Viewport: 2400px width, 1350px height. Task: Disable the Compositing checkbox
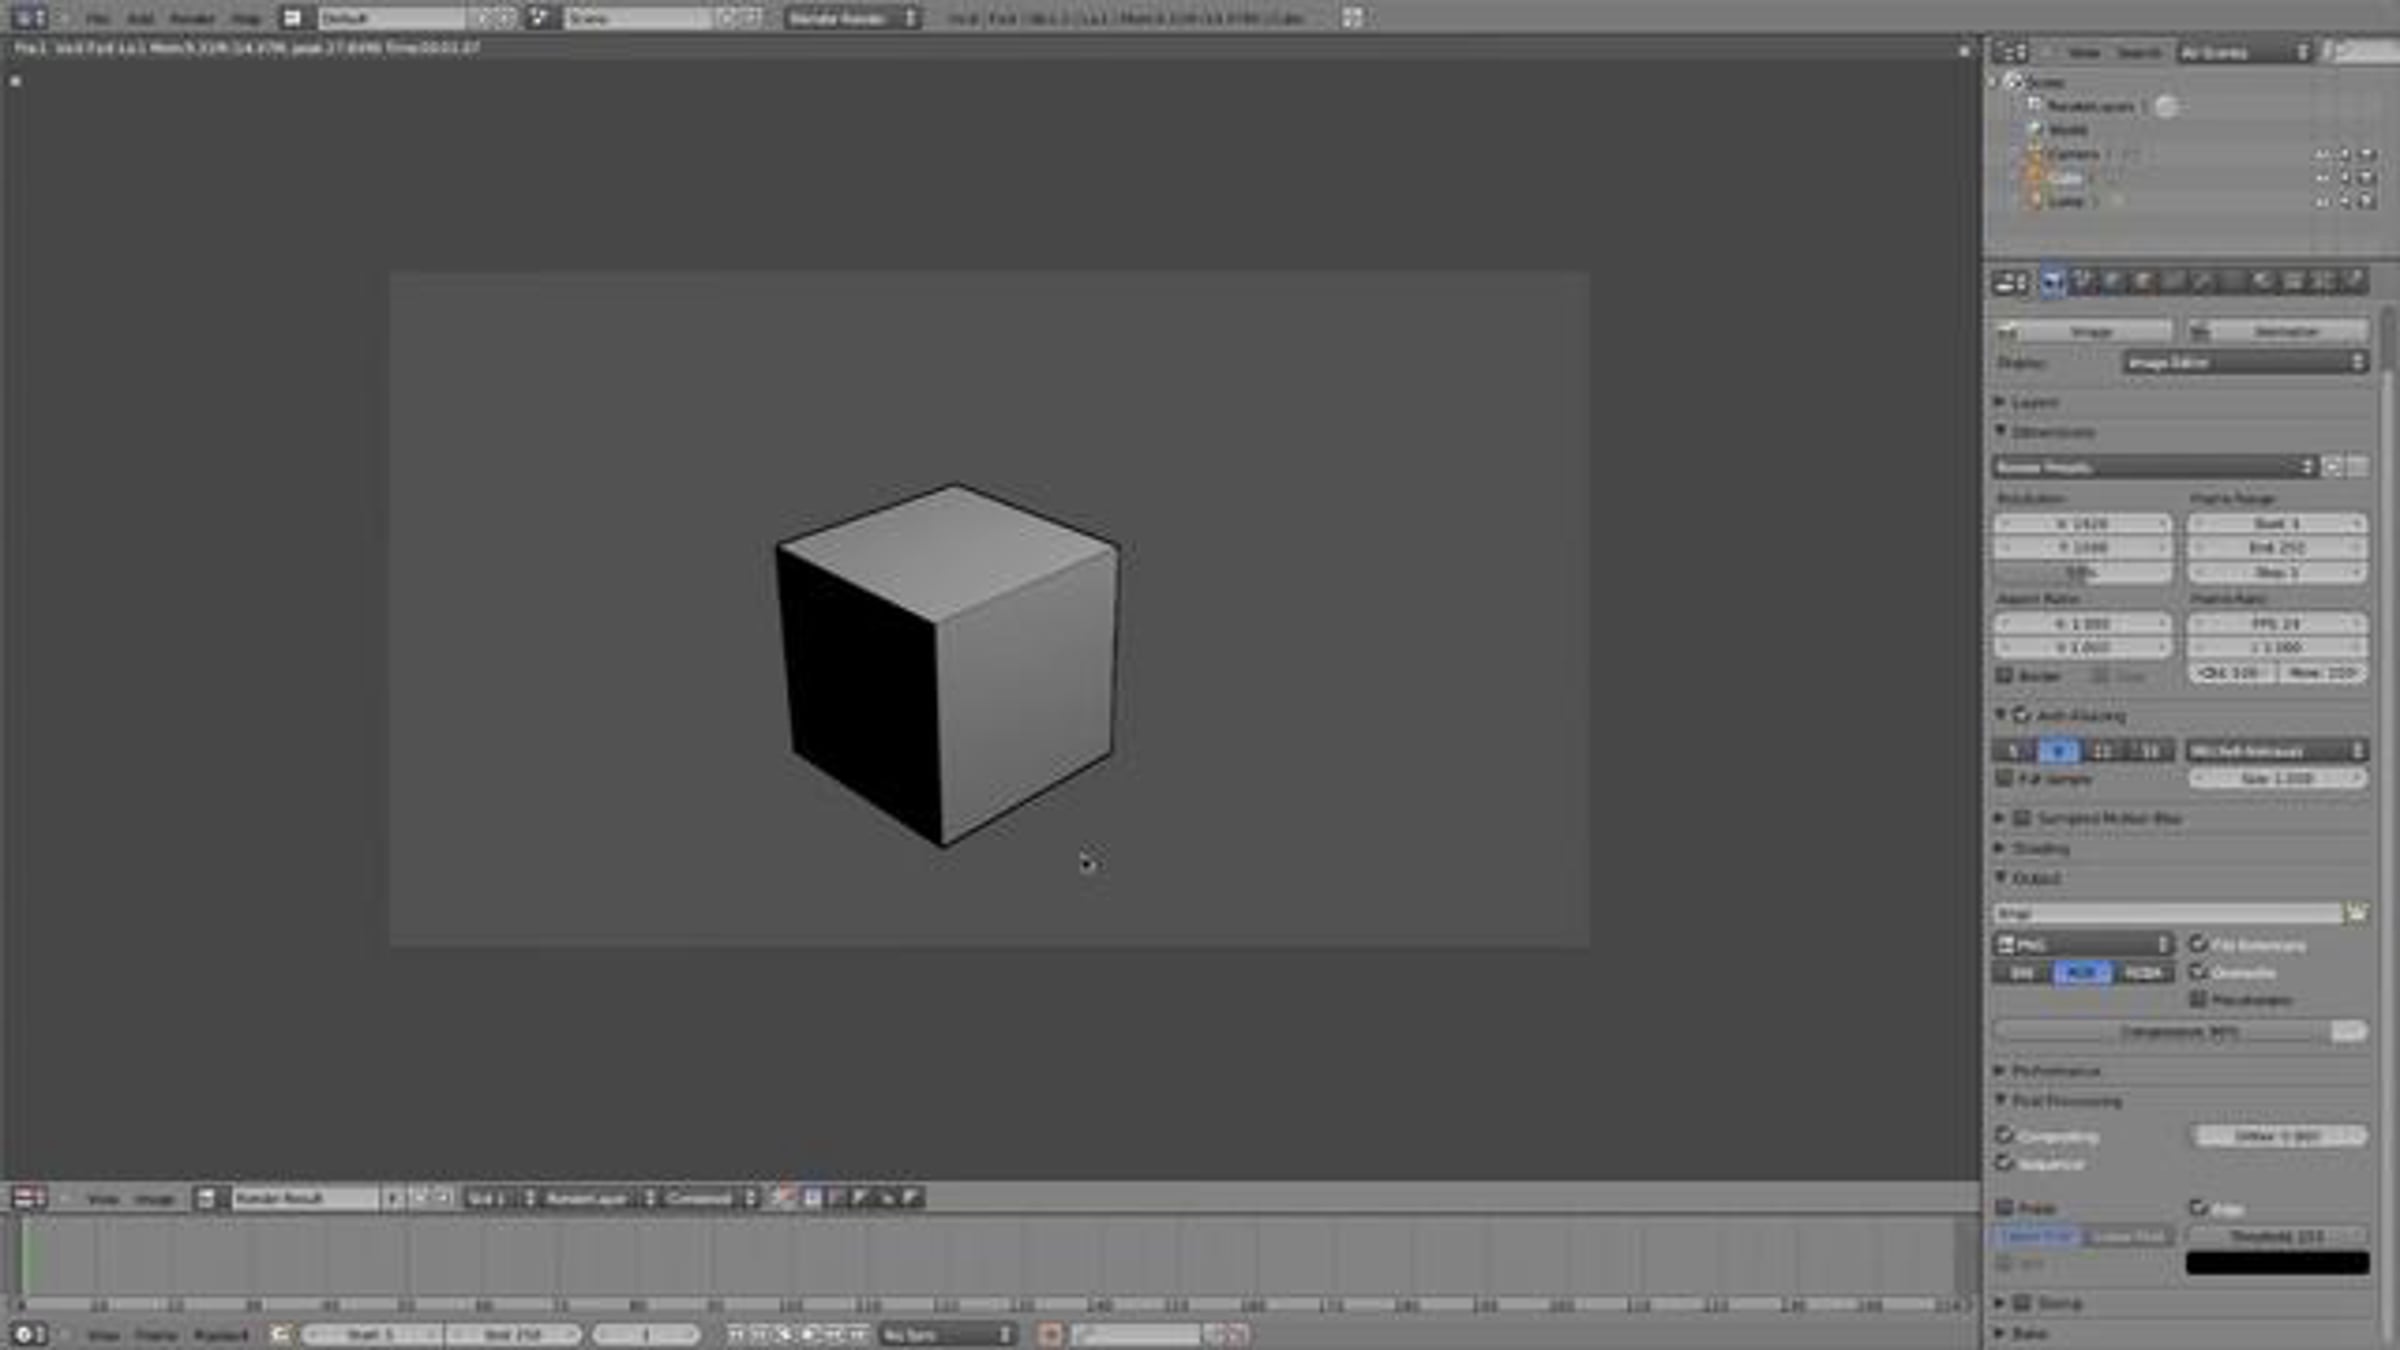point(2005,1136)
